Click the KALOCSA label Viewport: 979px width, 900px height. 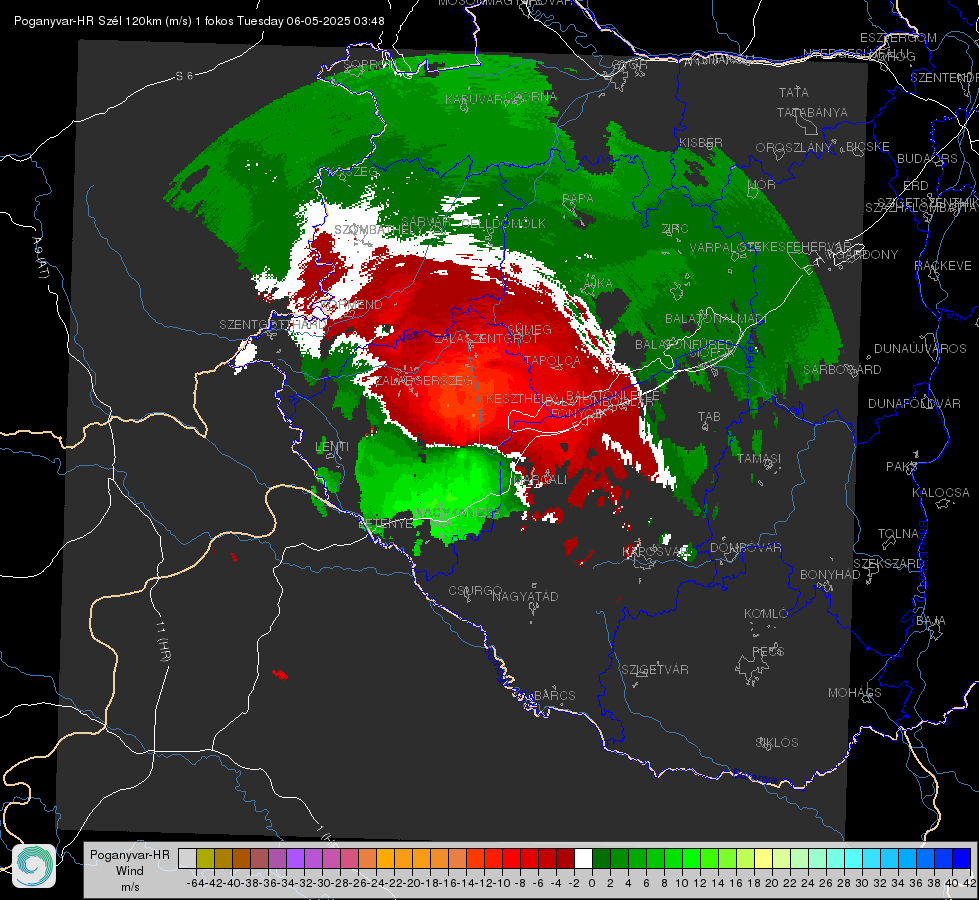[941, 493]
